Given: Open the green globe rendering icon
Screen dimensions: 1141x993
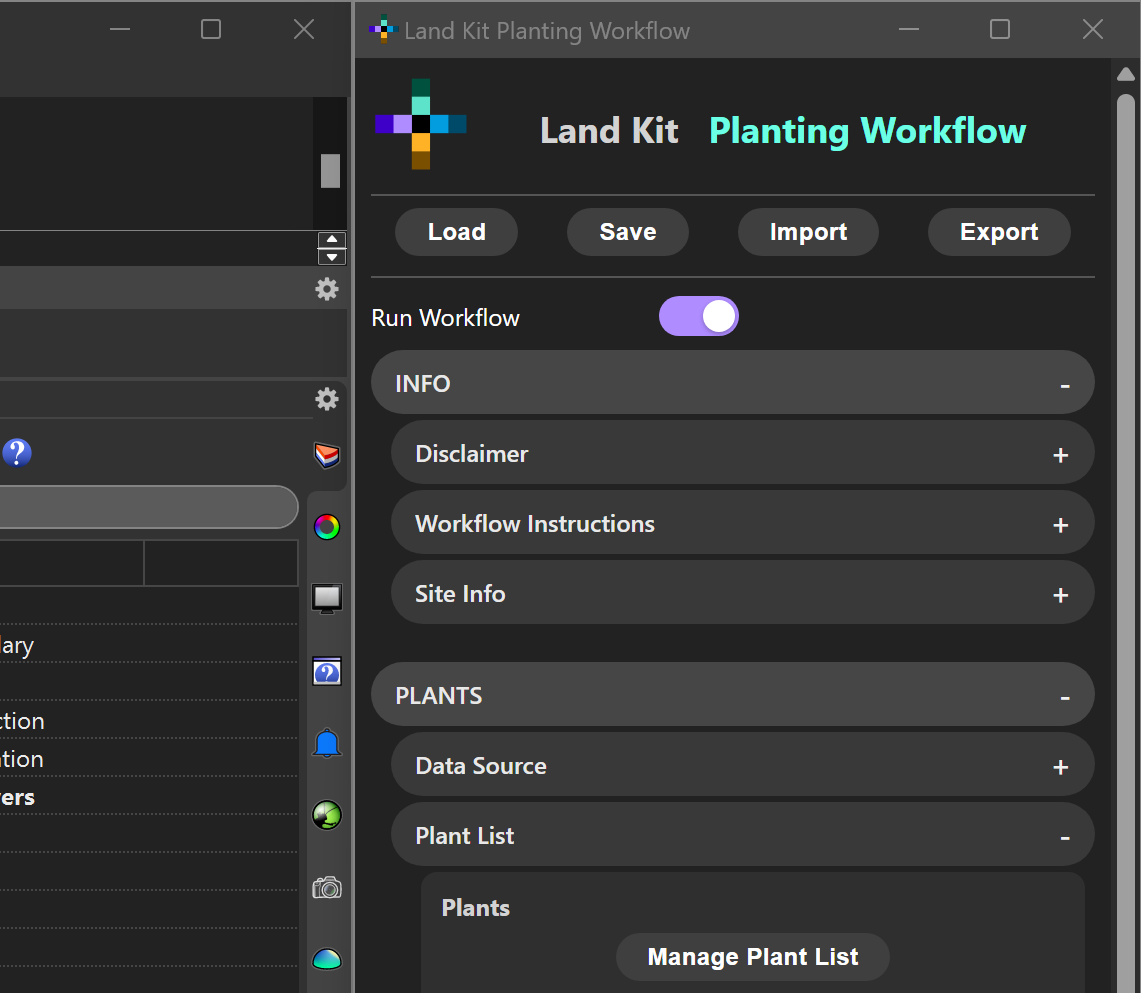Looking at the screenshot, I should pyautogui.click(x=327, y=815).
